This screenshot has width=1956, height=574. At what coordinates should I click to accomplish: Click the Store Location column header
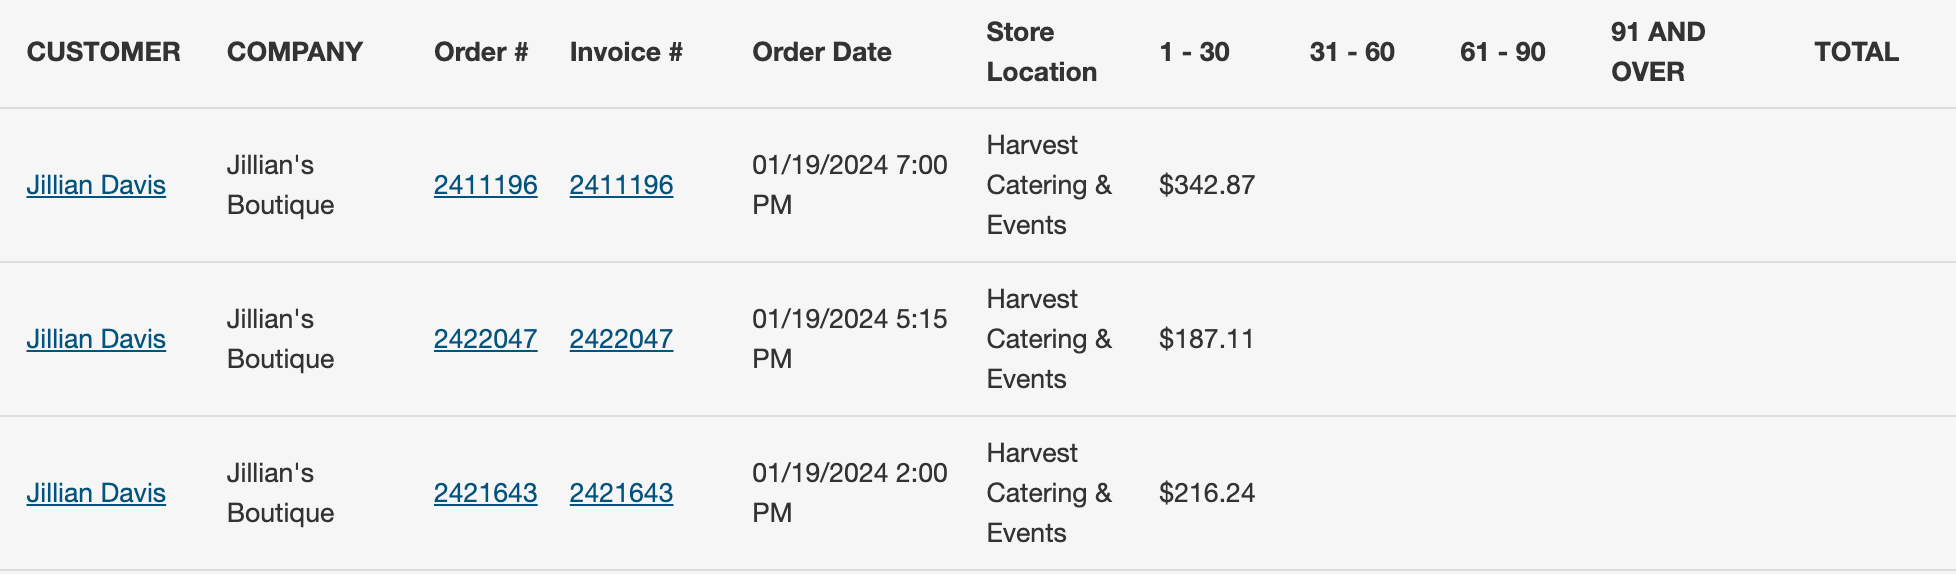tap(1041, 52)
